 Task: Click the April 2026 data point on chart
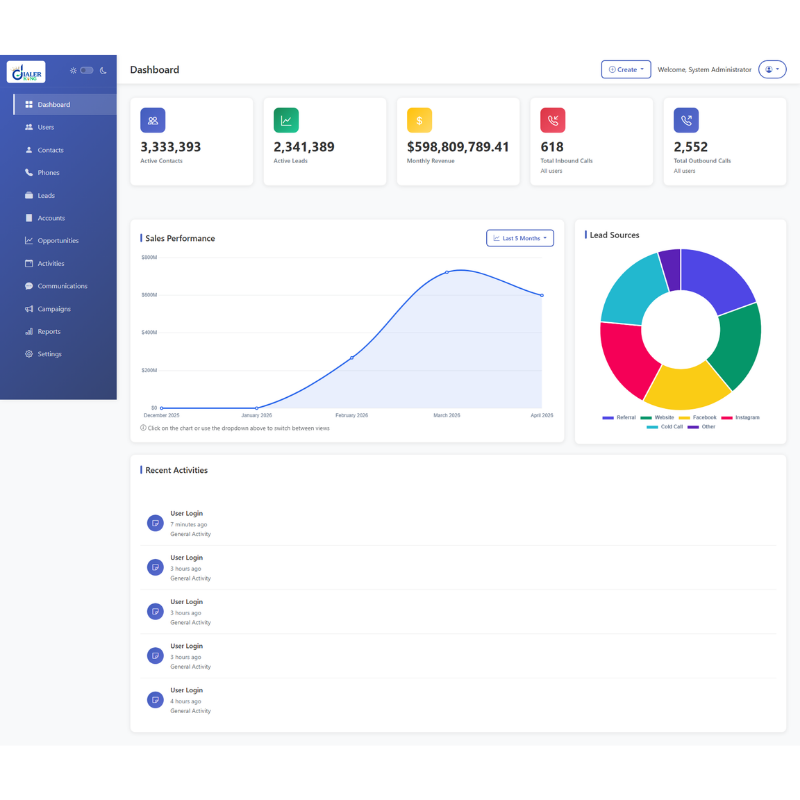[x=542, y=295]
